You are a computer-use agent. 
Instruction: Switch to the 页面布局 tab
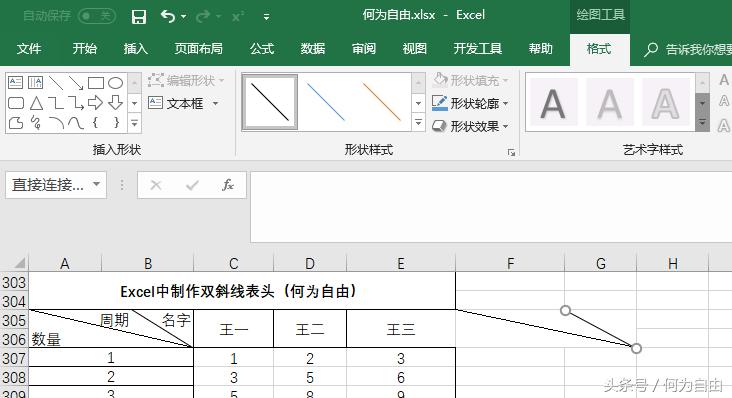tap(198, 49)
